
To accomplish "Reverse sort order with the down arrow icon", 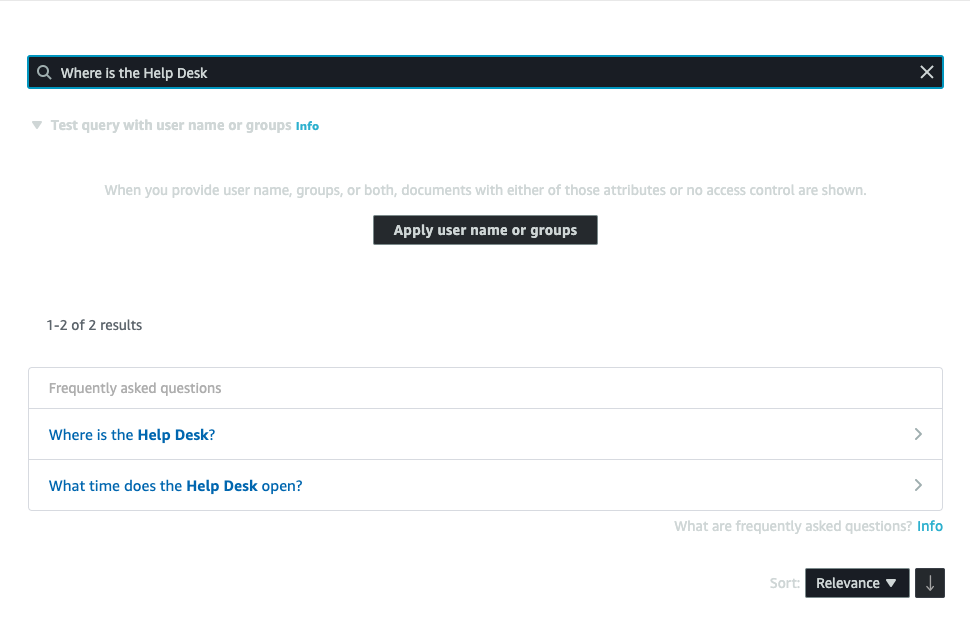I will coord(929,583).
